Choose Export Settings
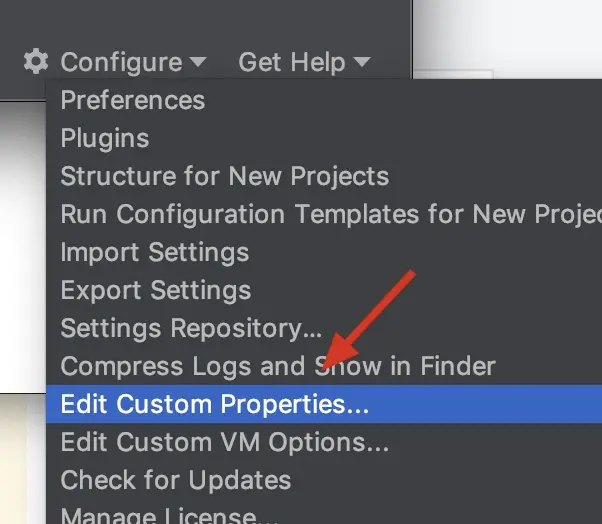 click(x=155, y=290)
